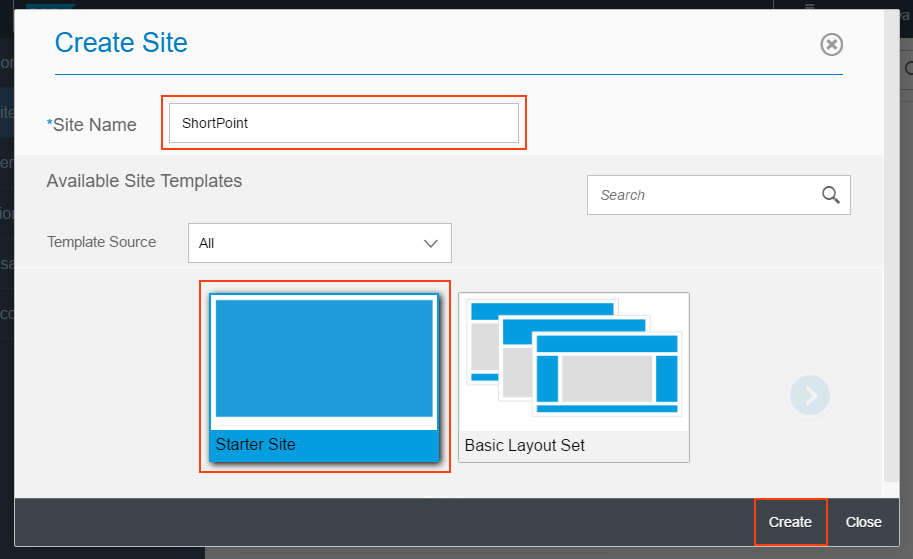Open the Template Source dropdown
The width and height of the screenshot is (913, 559).
tap(320, 243)
